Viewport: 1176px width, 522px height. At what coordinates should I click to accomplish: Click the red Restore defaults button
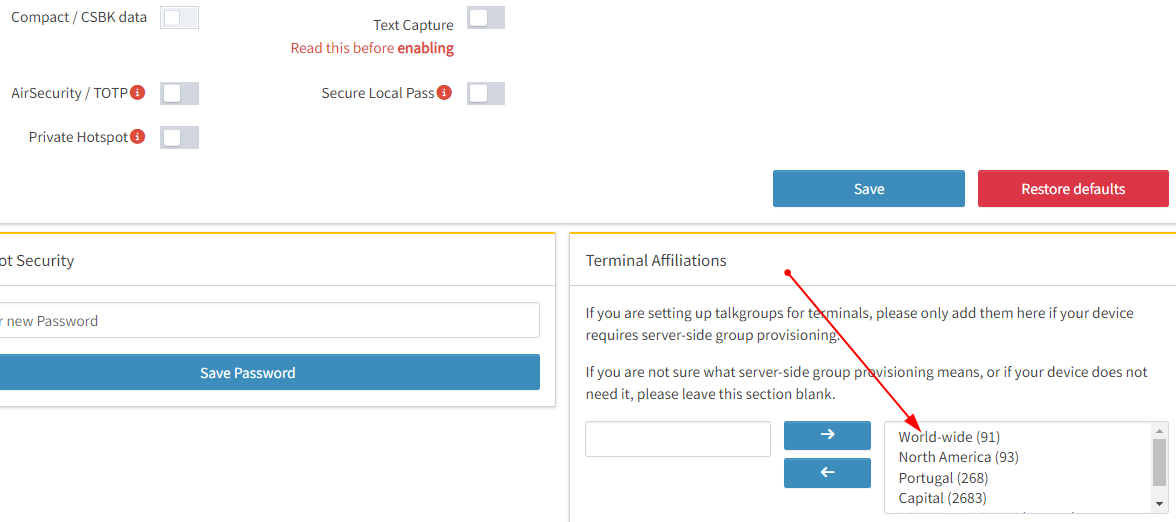pyautogui.click(x=1073, y=189)
